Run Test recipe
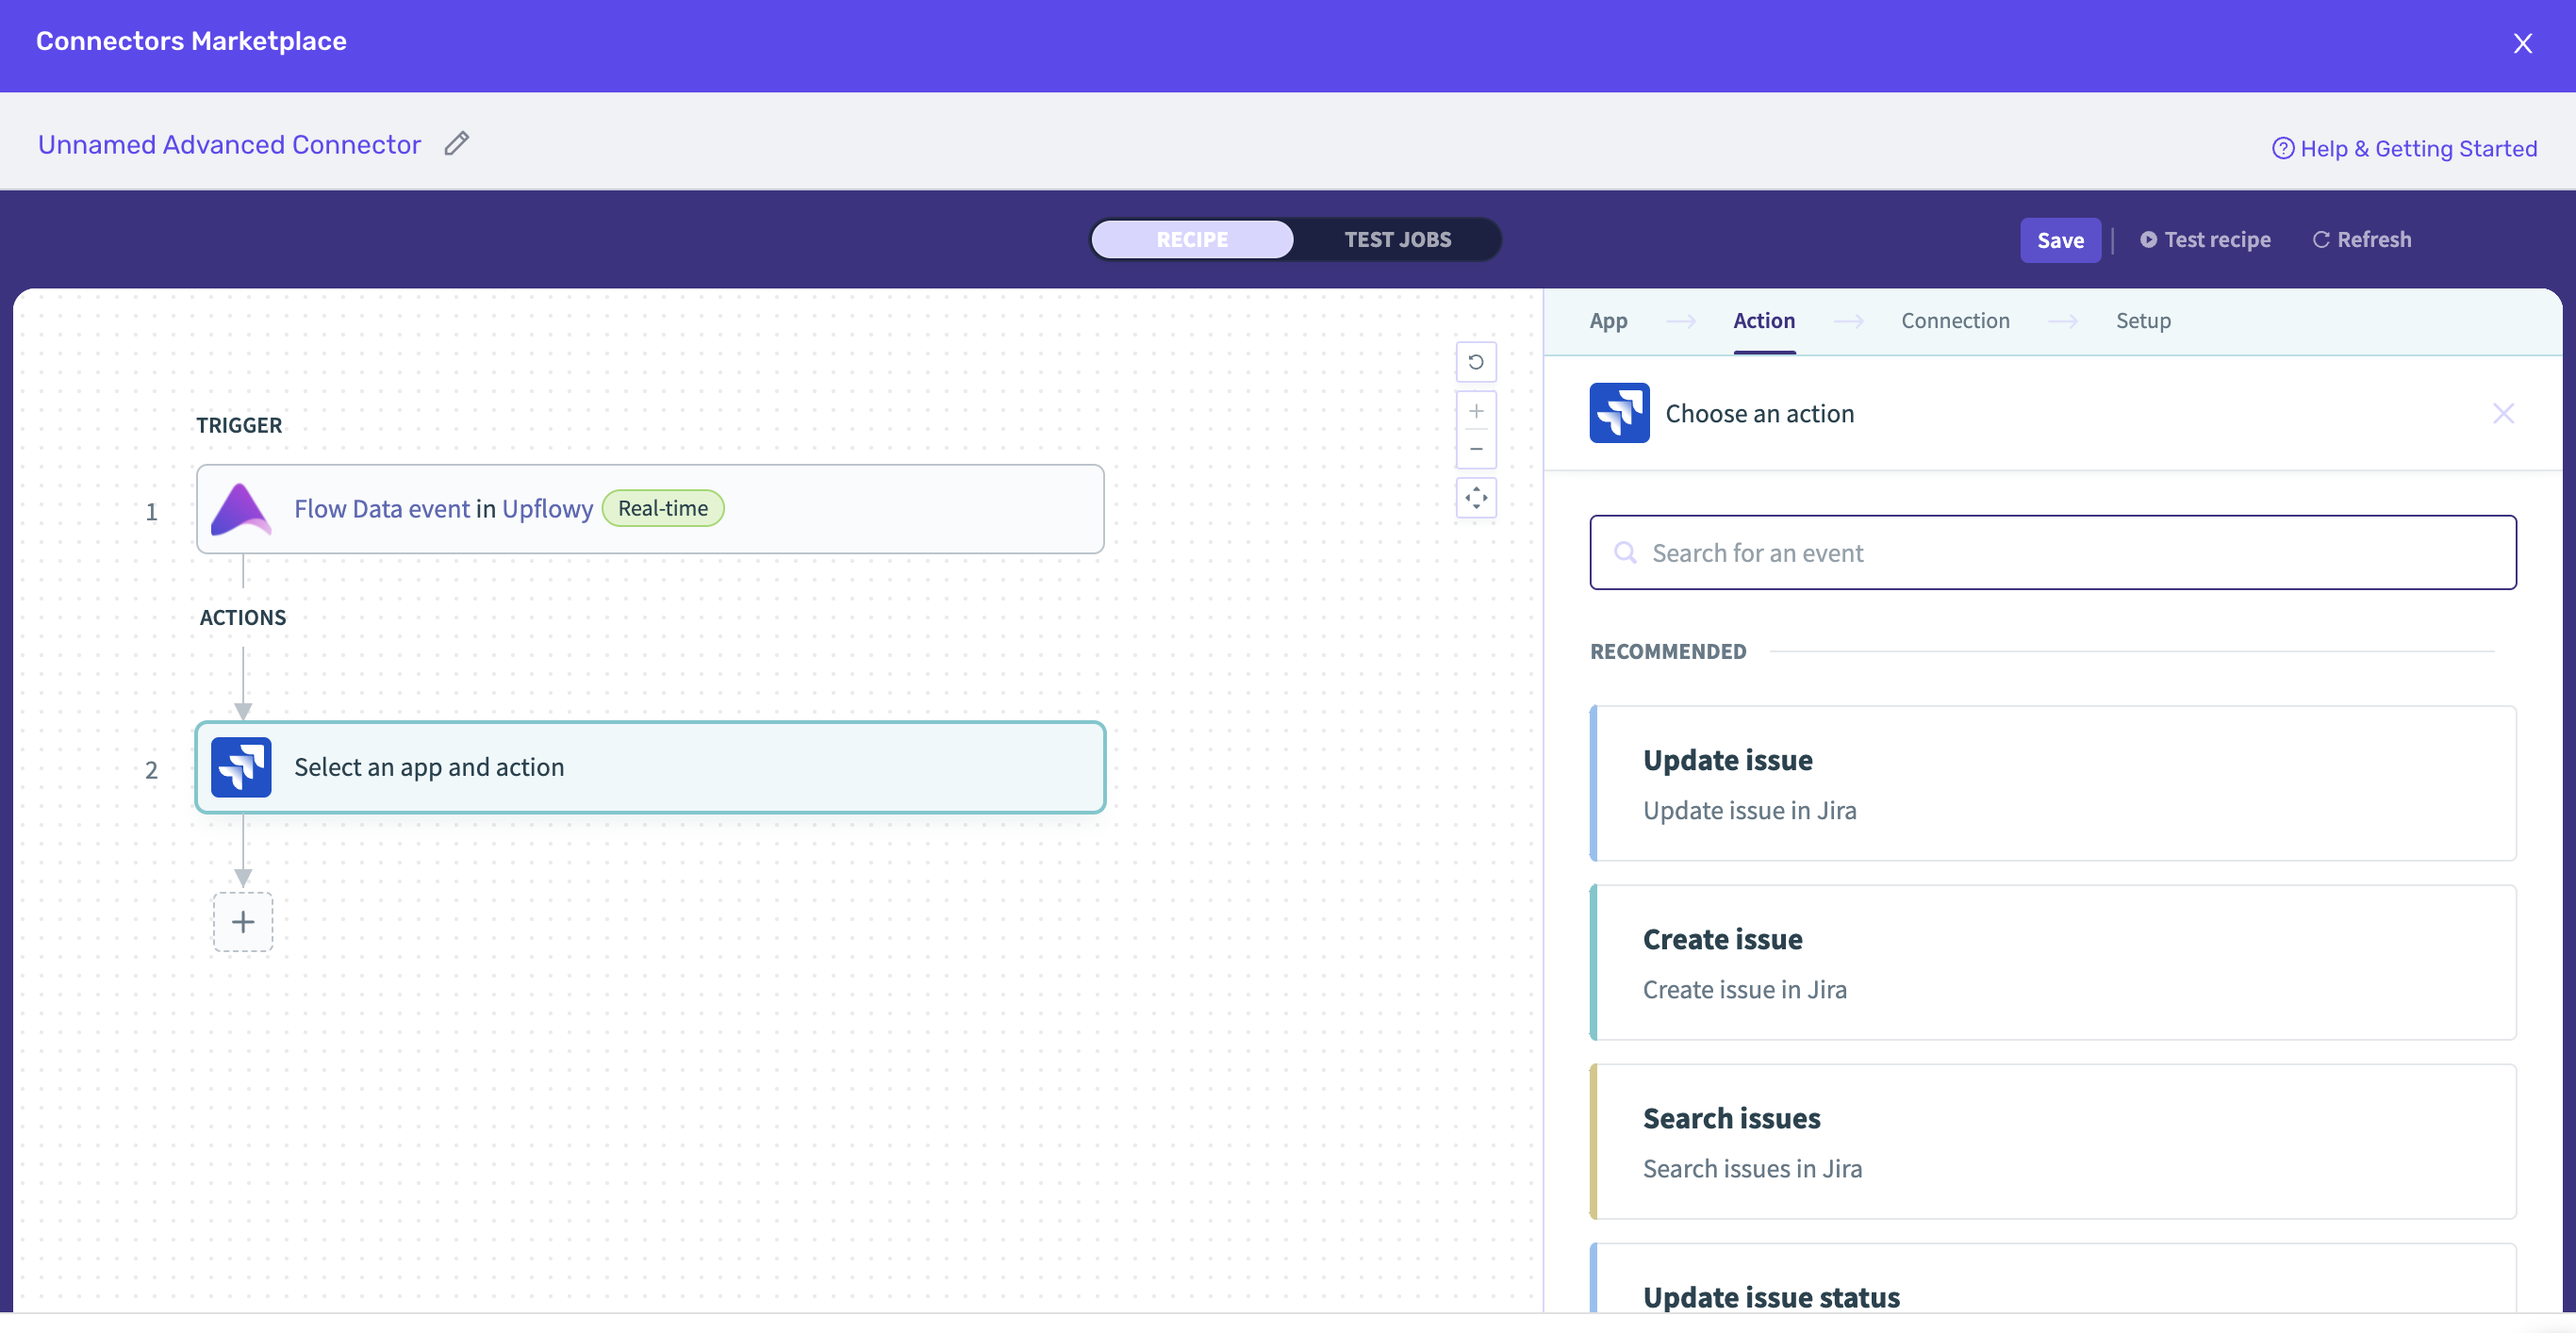 point(2205,240)
